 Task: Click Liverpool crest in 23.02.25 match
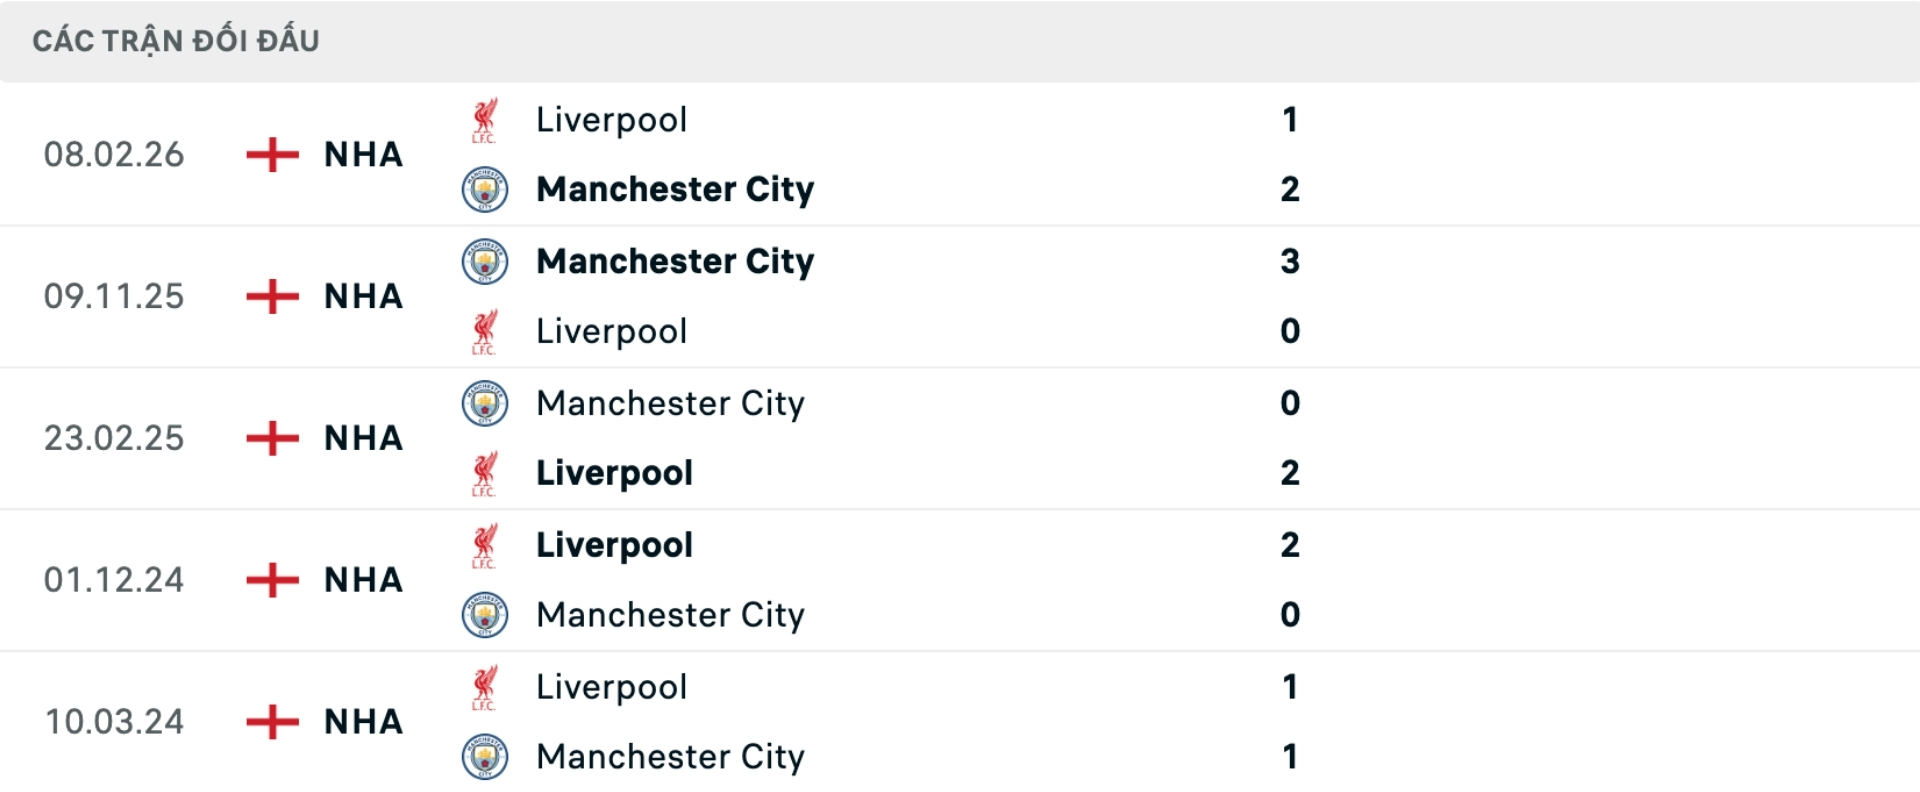click(485, 474)
